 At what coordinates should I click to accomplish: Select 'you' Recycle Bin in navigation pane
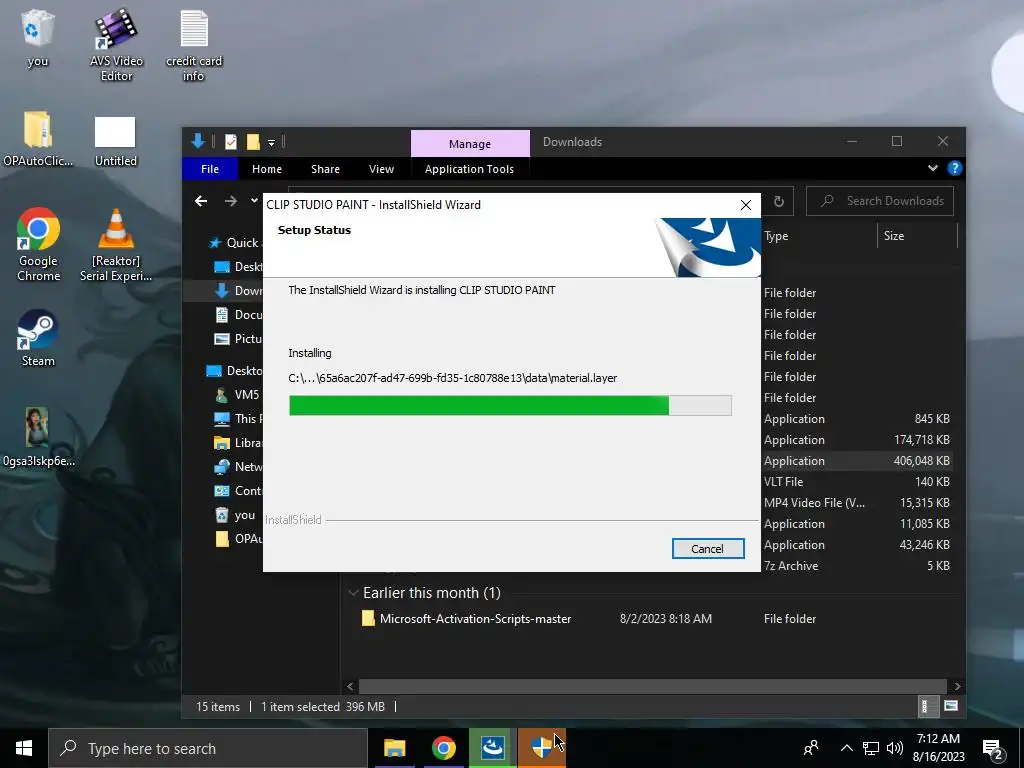pos(236,515)
